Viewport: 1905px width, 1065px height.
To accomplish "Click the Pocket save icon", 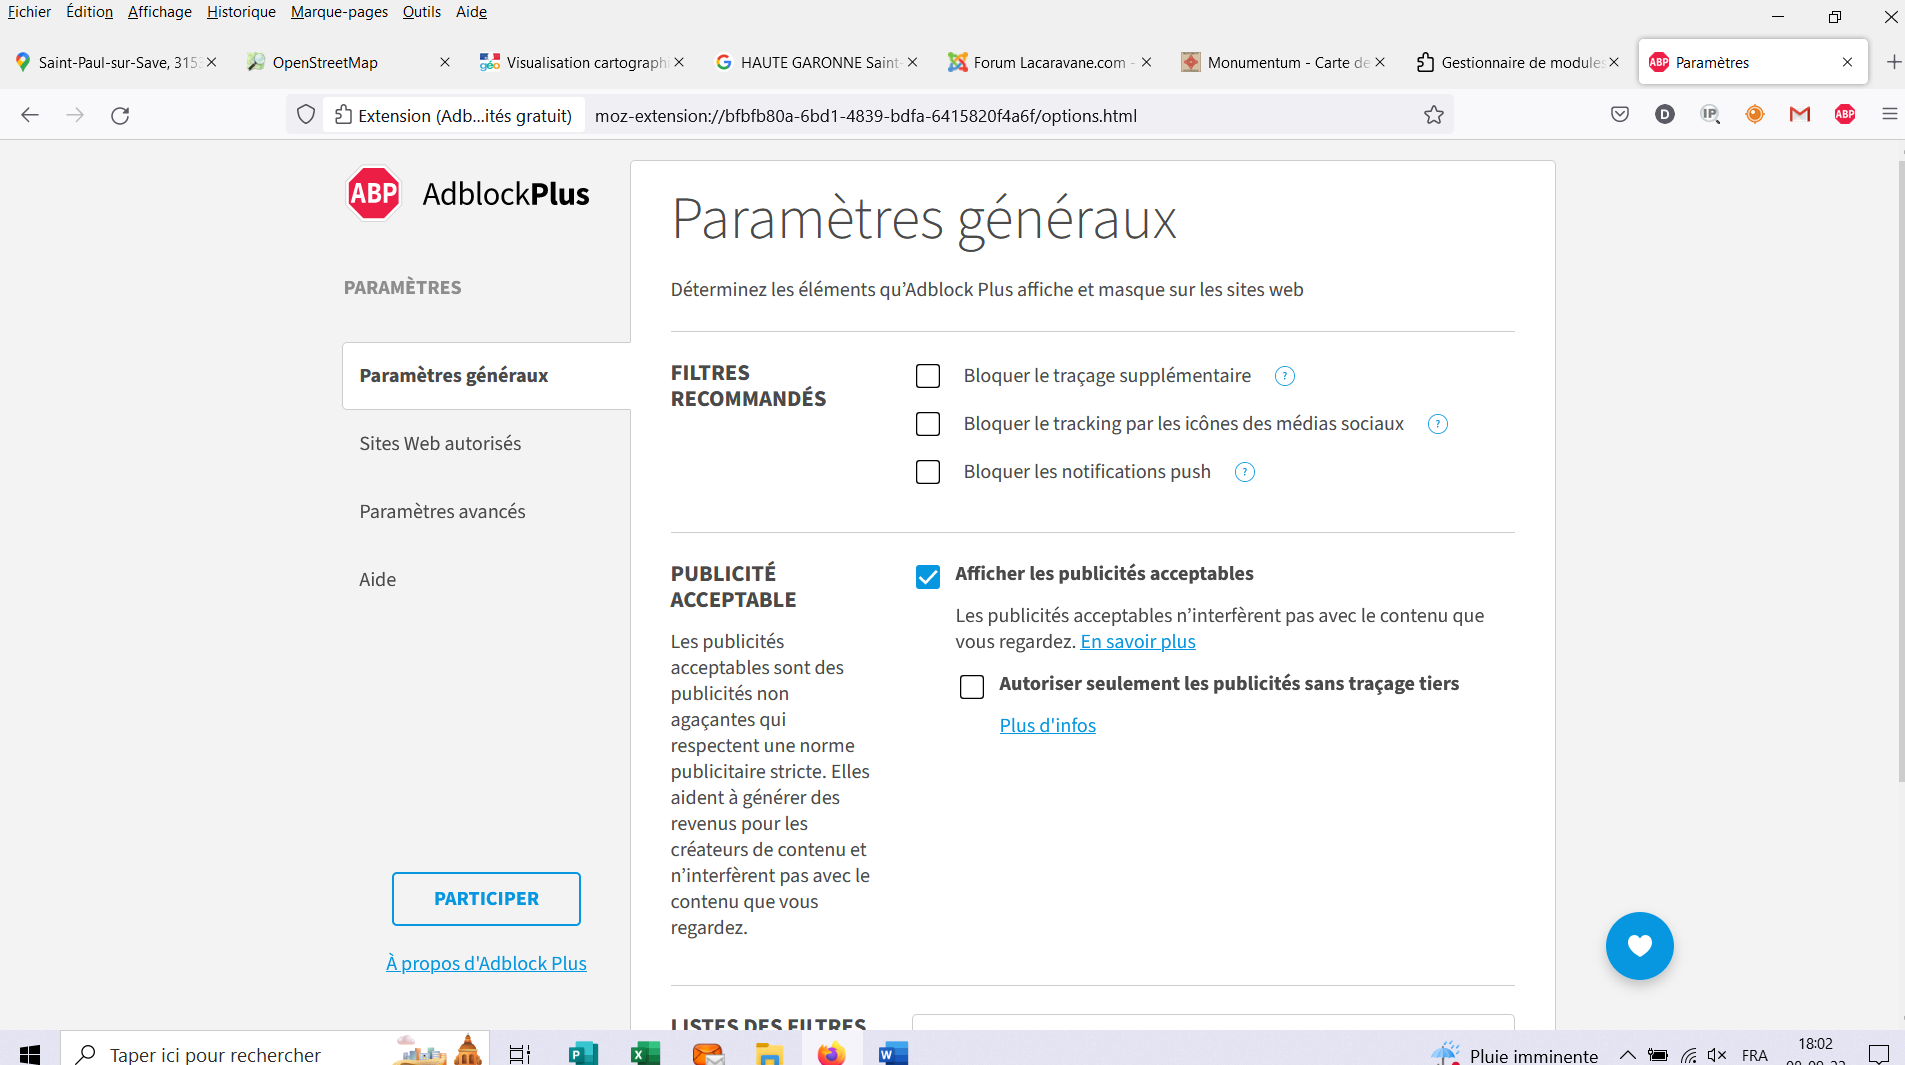I will tap(1620, 115).
